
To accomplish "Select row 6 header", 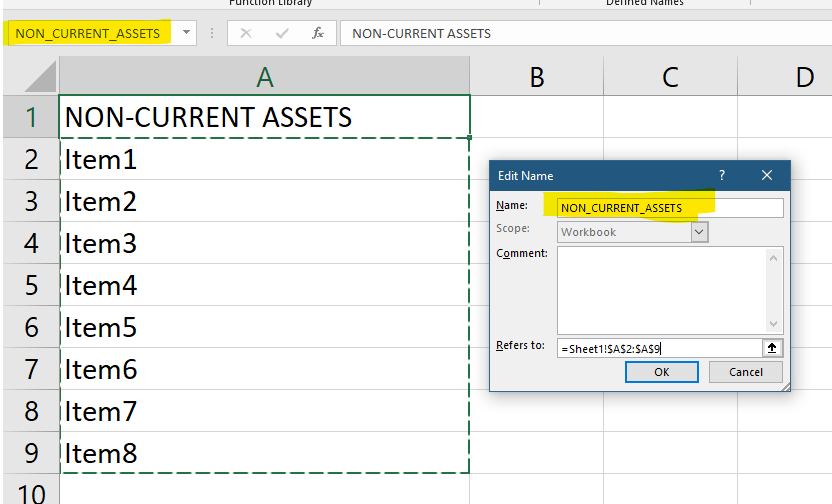I will coord(31,326).
